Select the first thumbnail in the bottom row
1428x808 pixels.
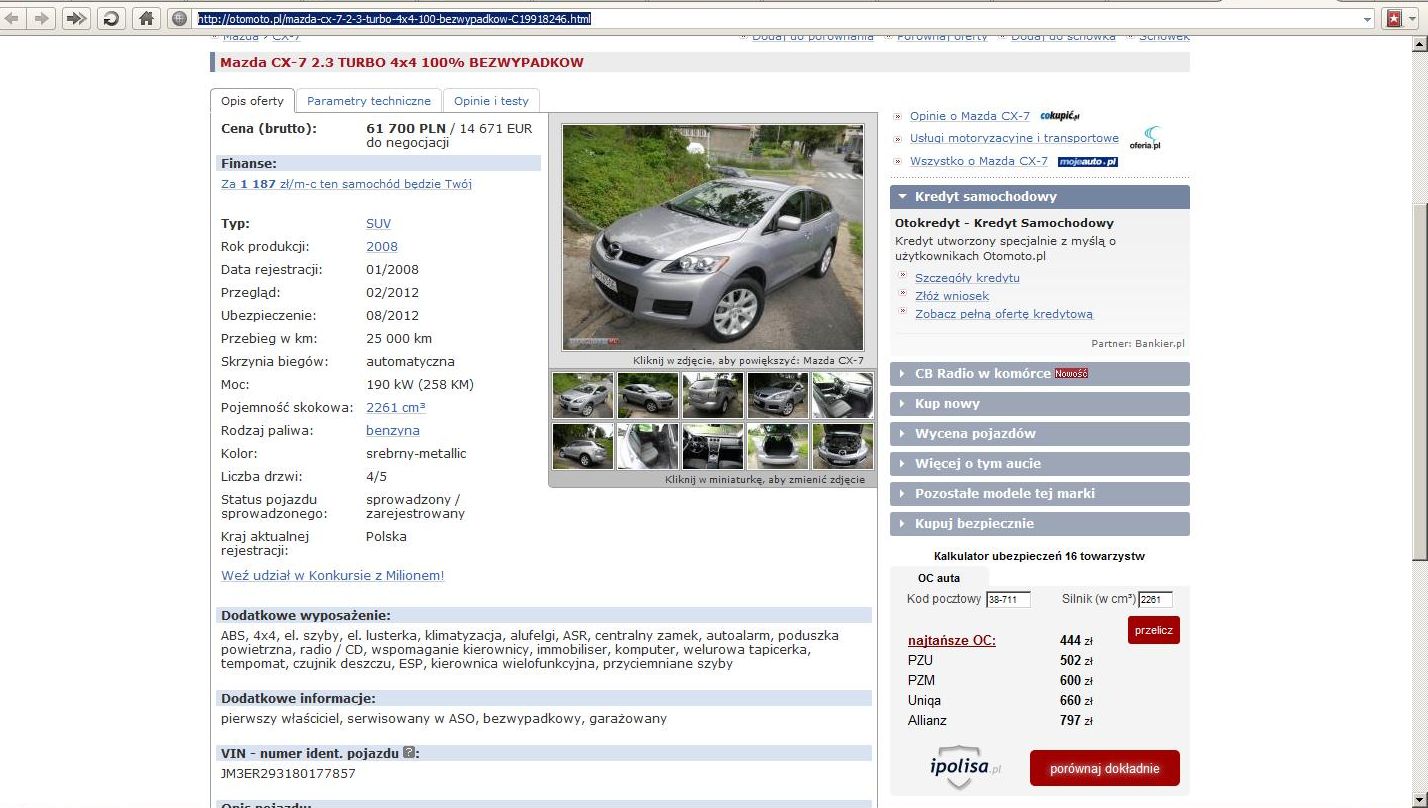click(583, 446)
